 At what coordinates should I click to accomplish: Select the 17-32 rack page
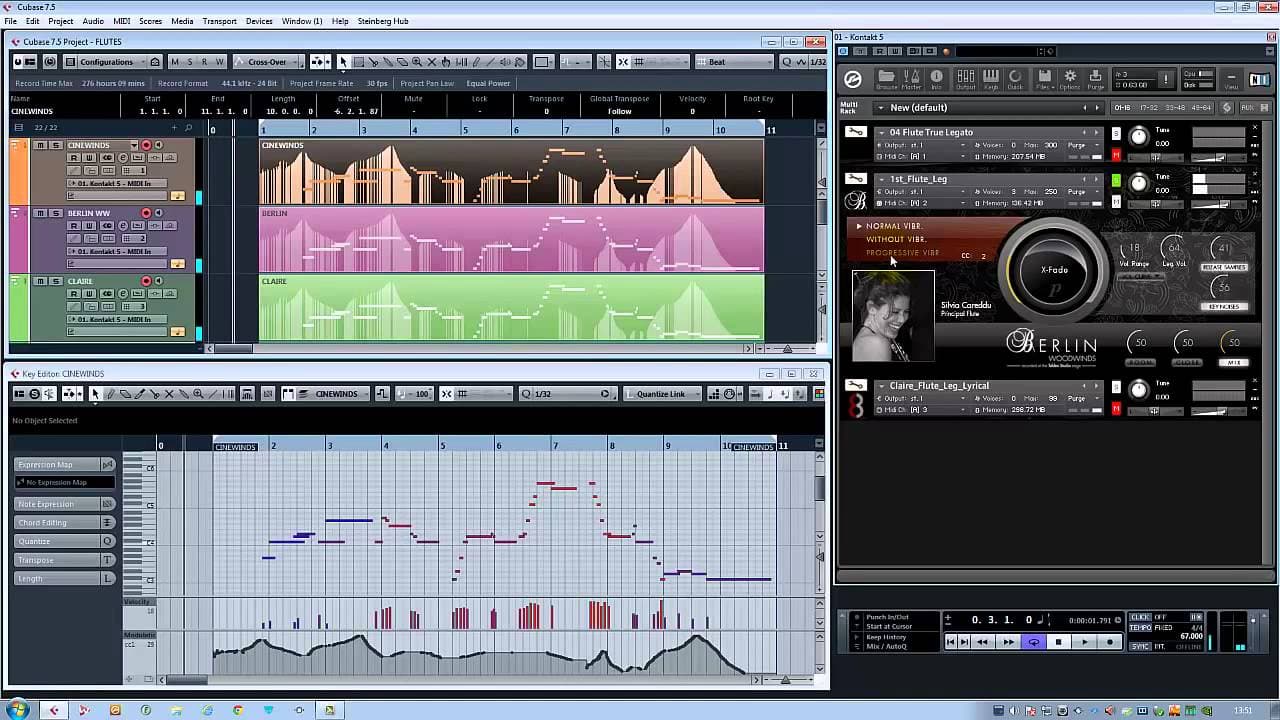click(1148, 108)
